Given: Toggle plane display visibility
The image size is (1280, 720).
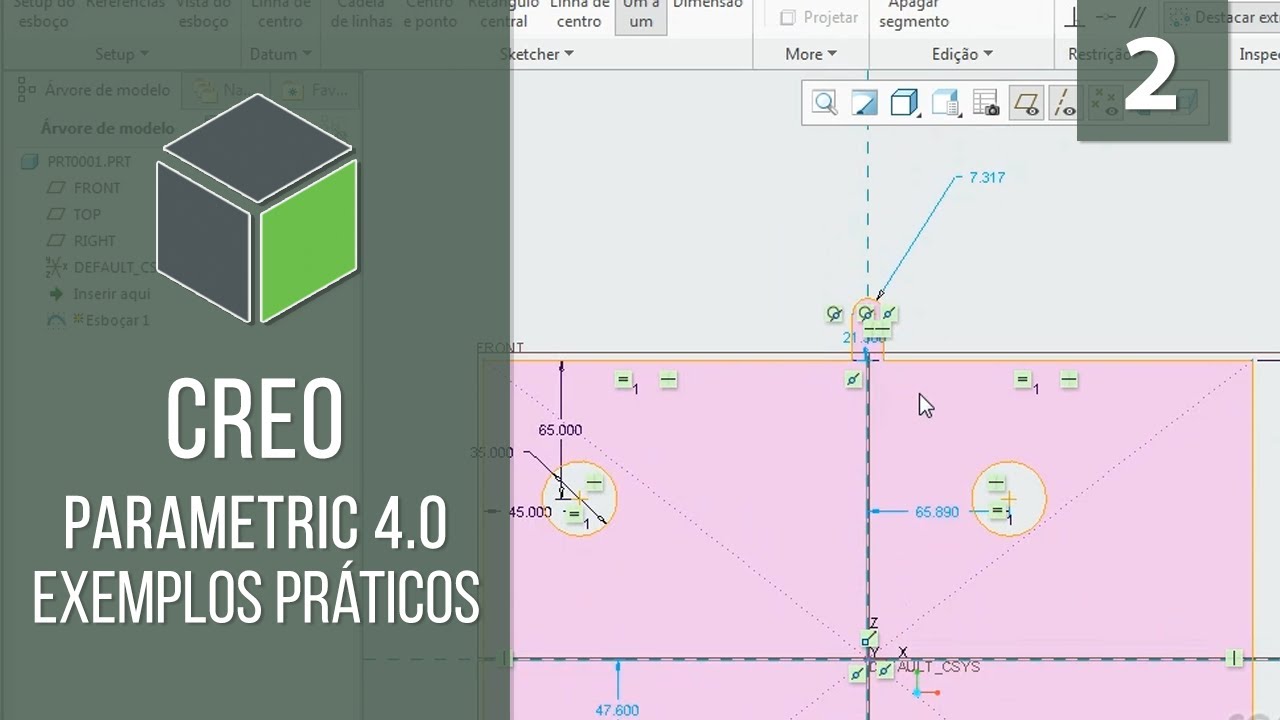Looking at the screenshot, I should click(1026, 103).
